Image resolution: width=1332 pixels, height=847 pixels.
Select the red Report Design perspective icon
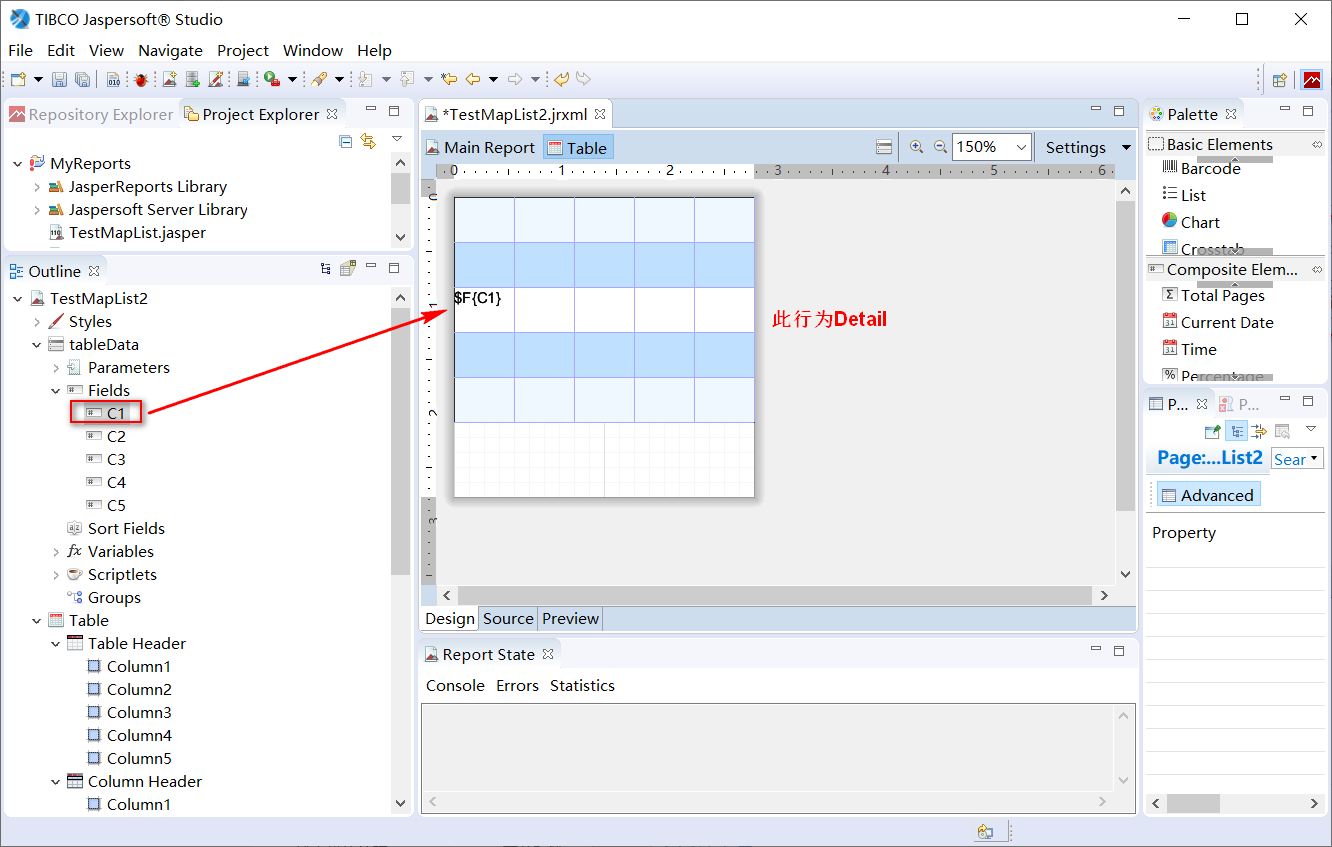1311,80
